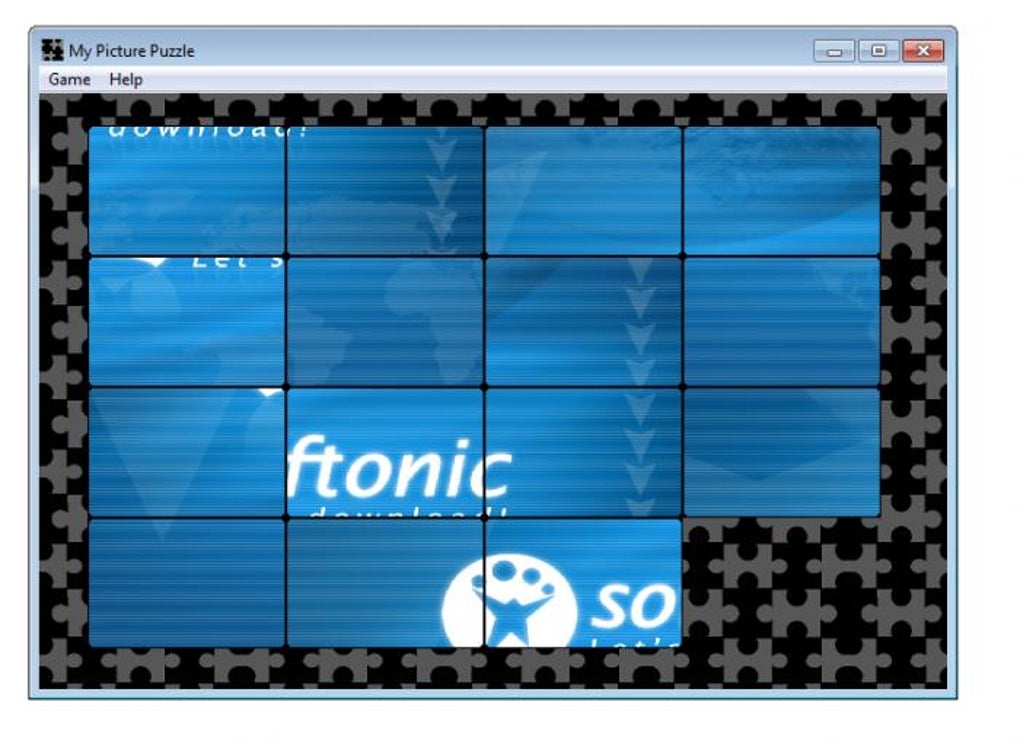1020x743 pixels.
Task: Open the Game menu
Action: [69, 79]
